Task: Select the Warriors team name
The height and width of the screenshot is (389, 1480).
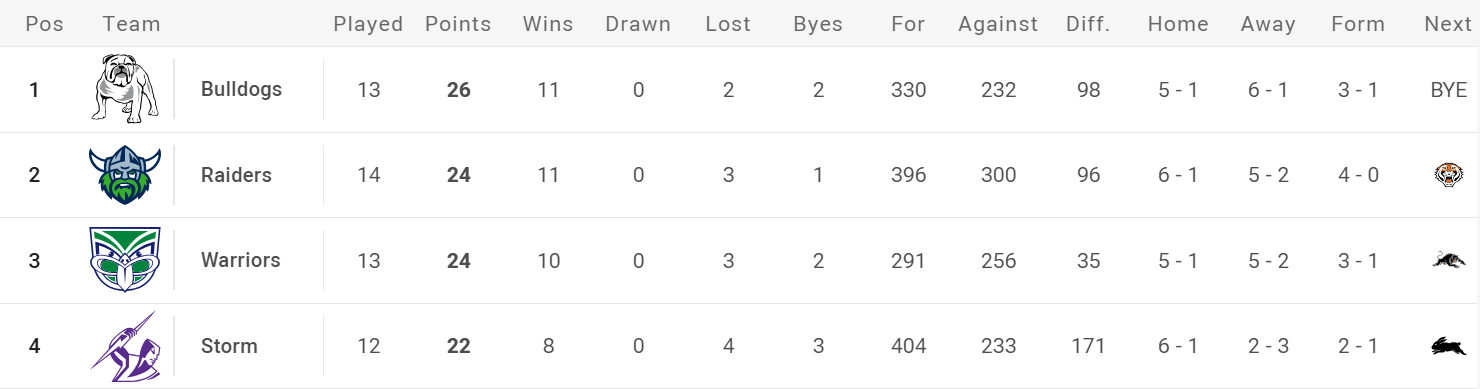Action: pyautogui.click(x=241, y=260)
